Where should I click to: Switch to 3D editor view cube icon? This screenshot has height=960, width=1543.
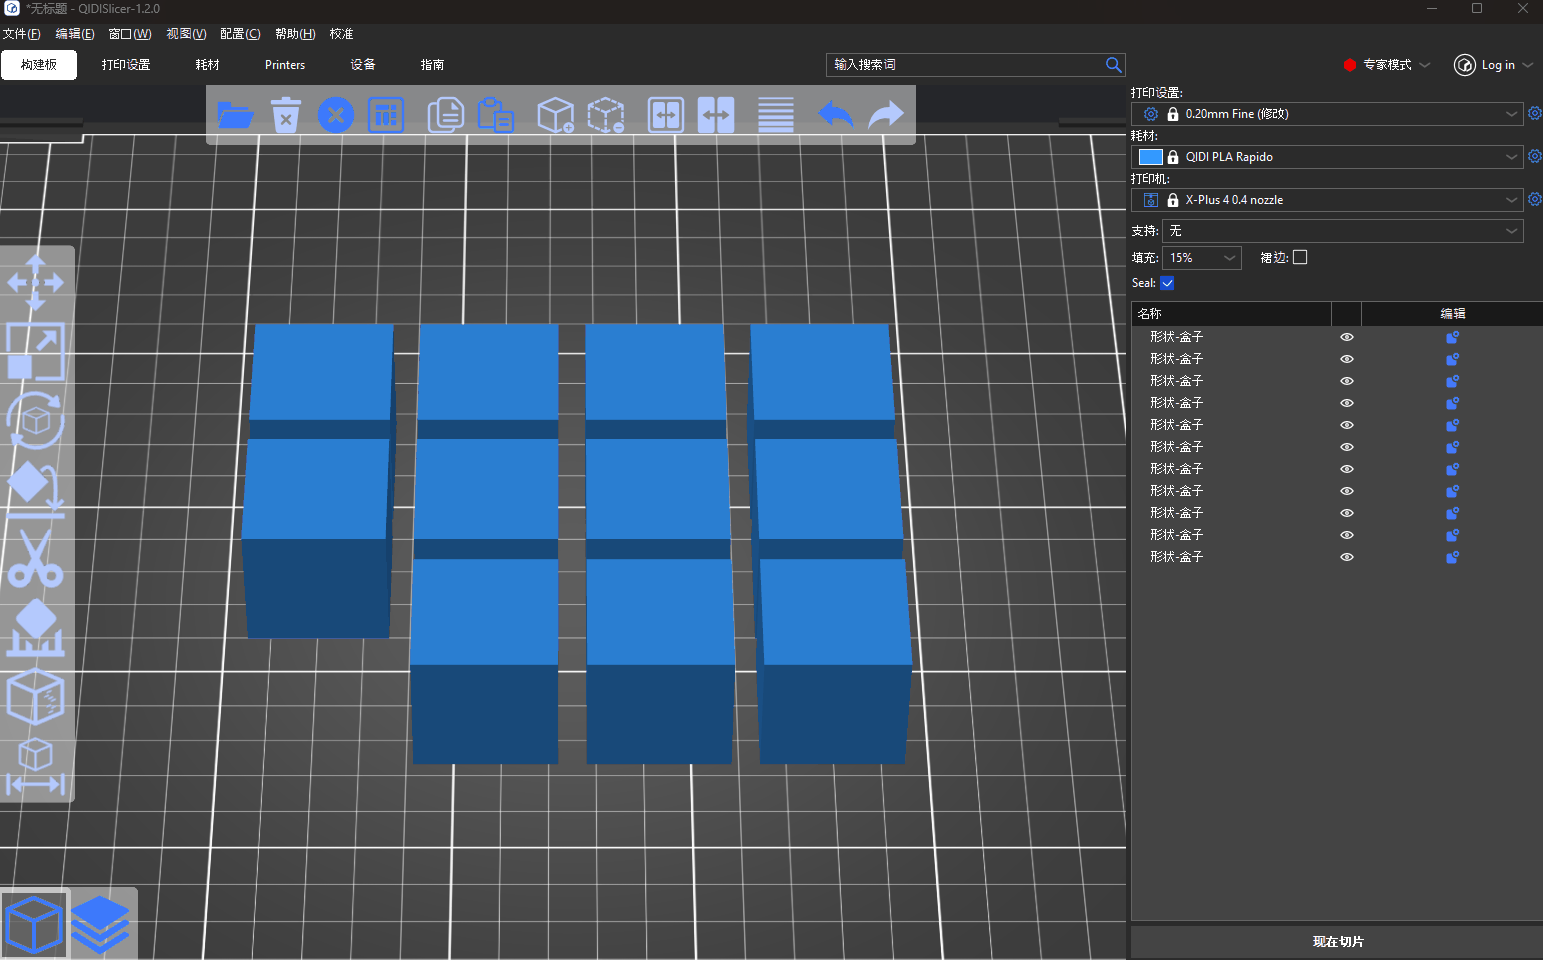pos(35,925)
